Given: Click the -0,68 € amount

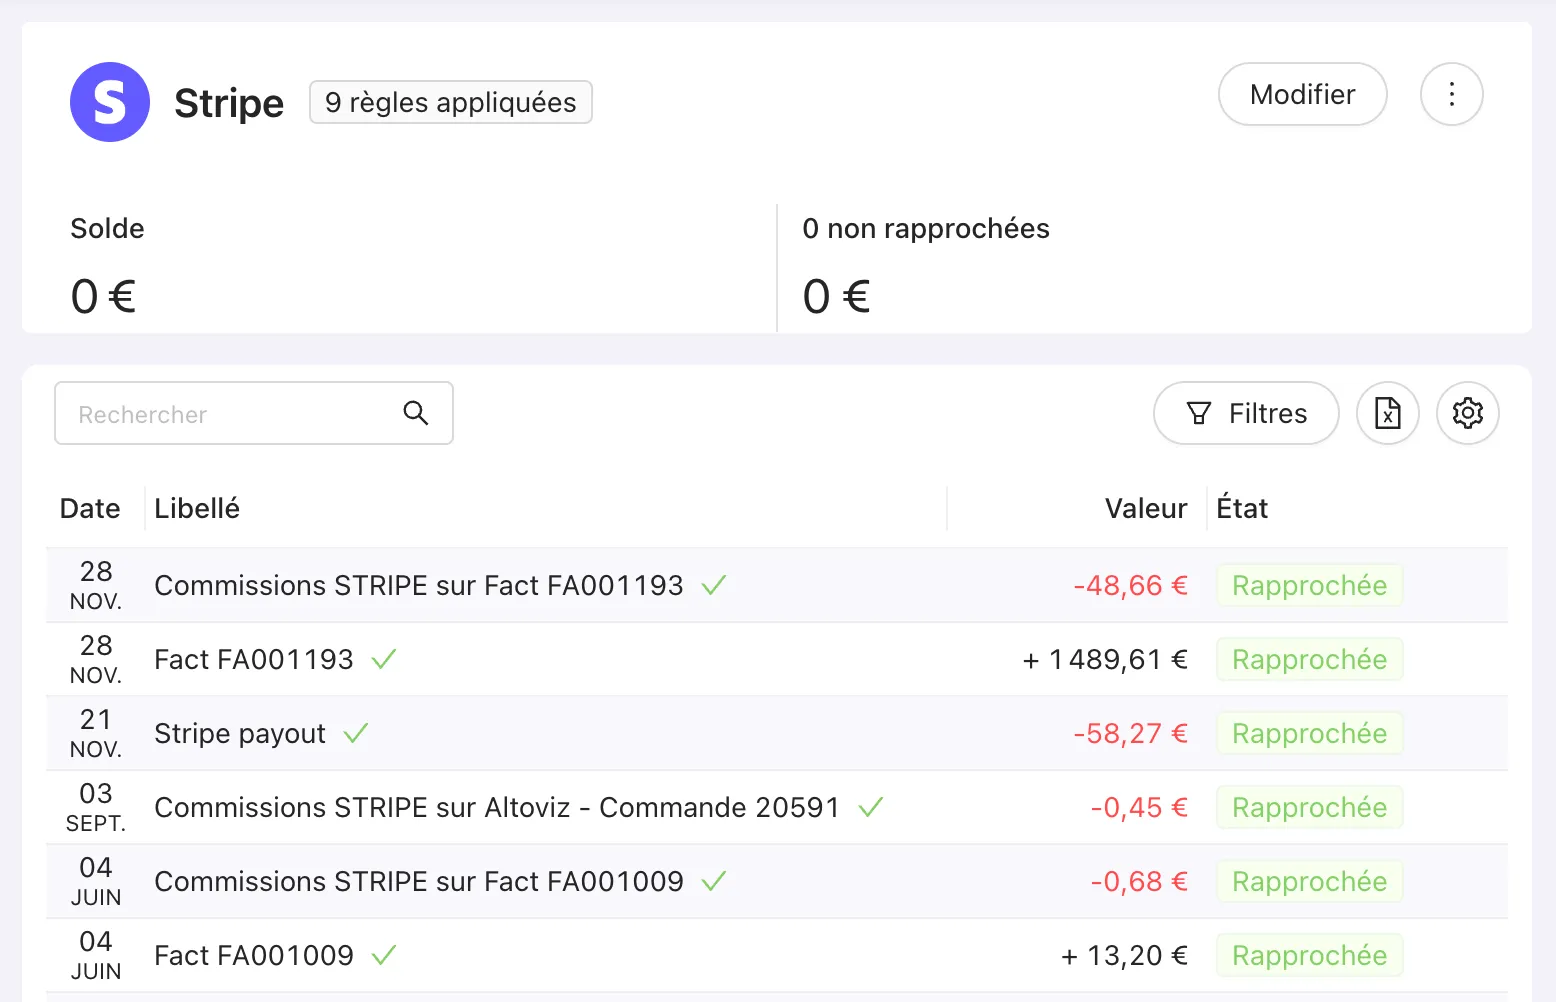Looking at the screenshot, I should [x=1139, y=881].
